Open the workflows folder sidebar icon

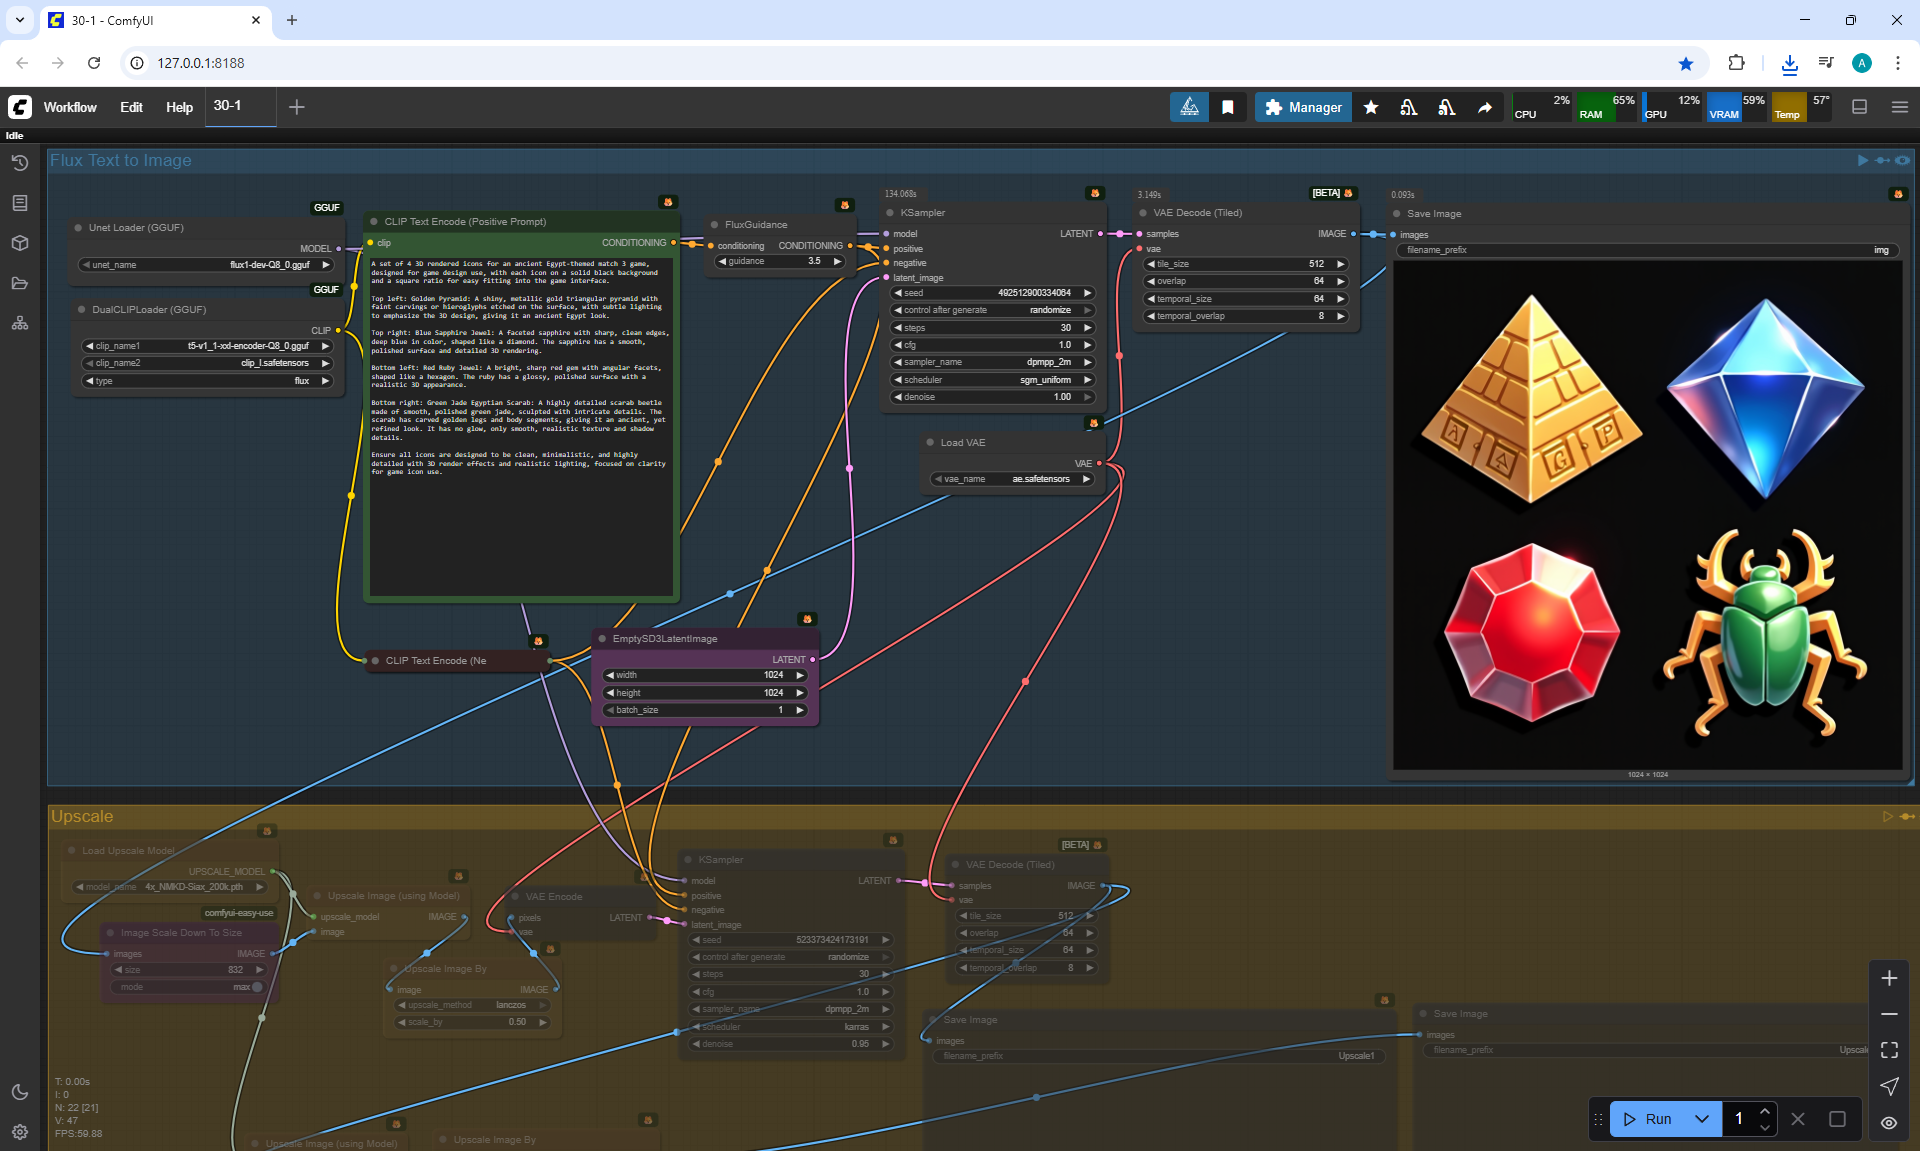tap(20, 283)
